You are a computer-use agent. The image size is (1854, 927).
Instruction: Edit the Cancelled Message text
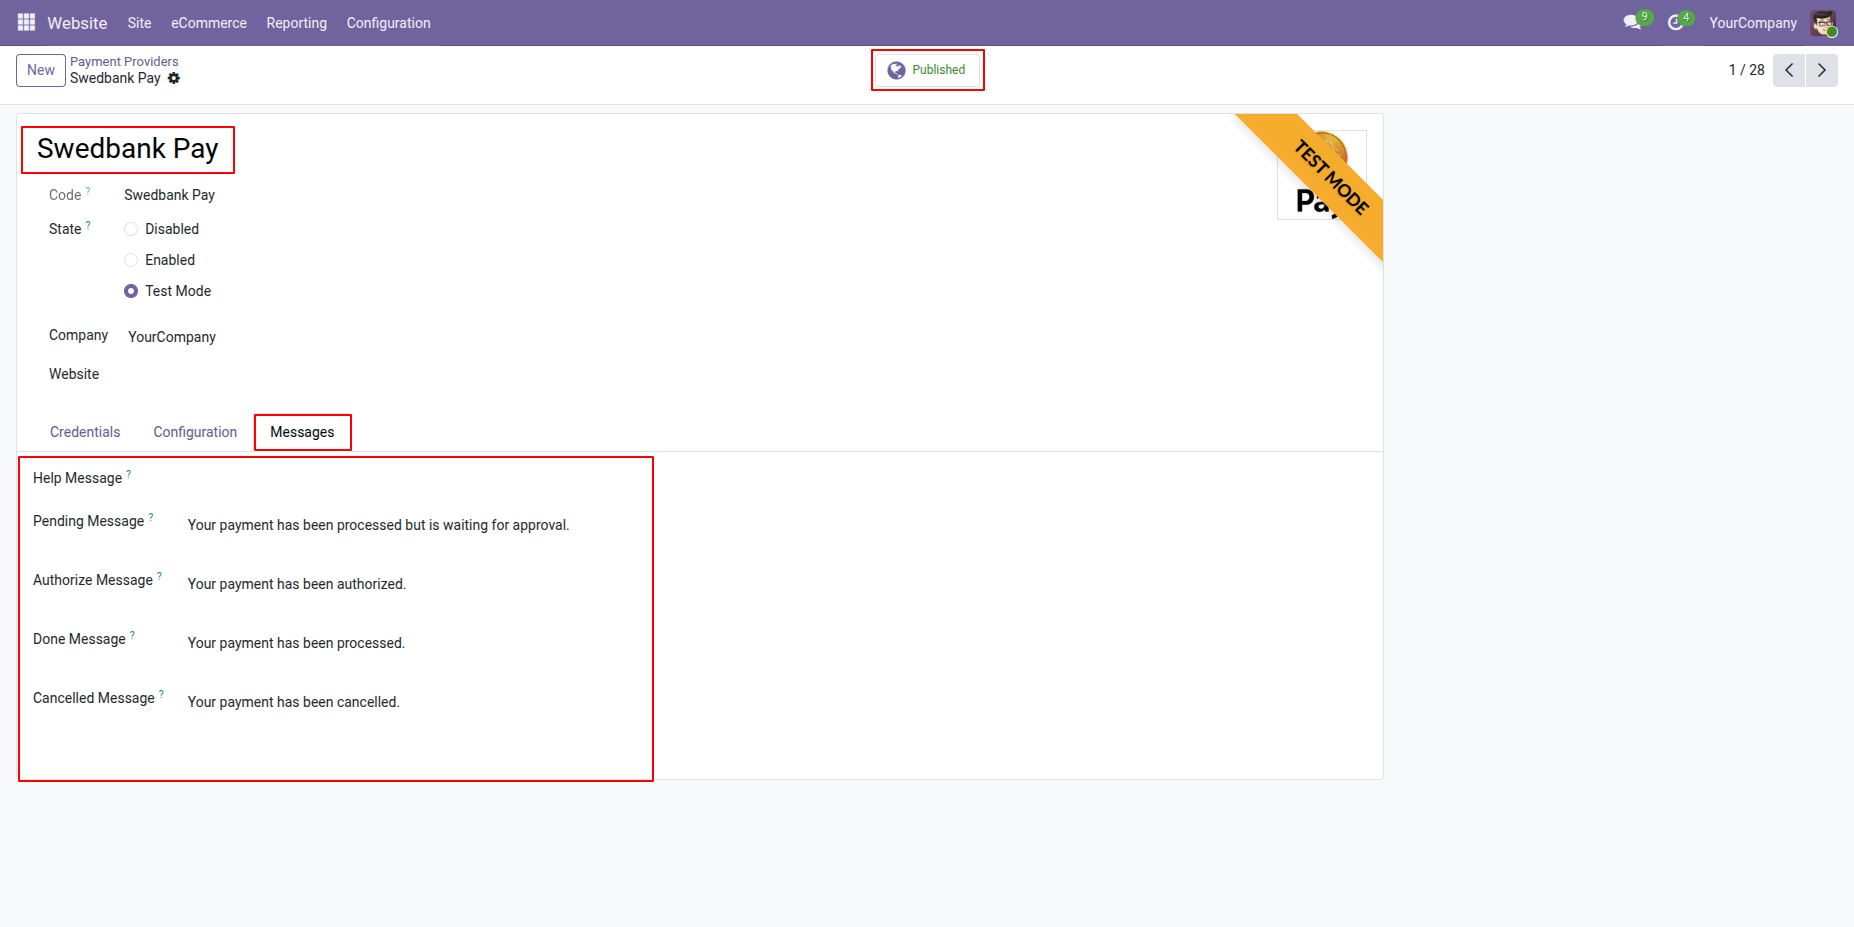(x=294, y=702)
